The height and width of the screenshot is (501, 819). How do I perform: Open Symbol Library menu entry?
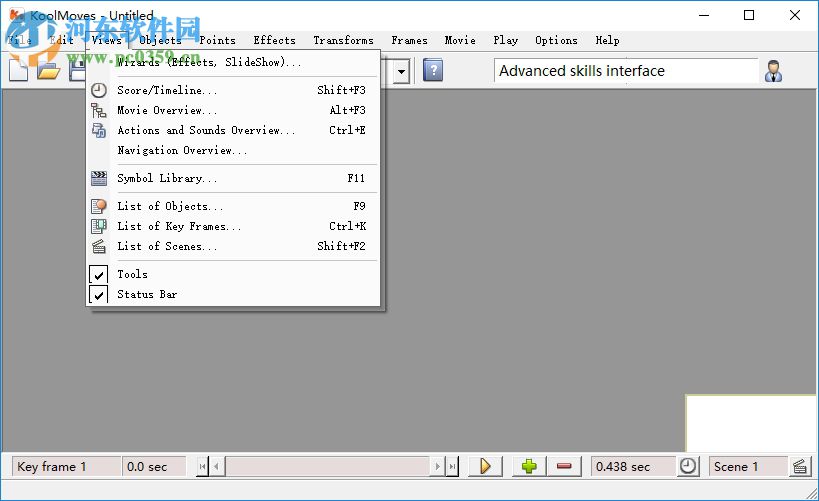point(233,178)
